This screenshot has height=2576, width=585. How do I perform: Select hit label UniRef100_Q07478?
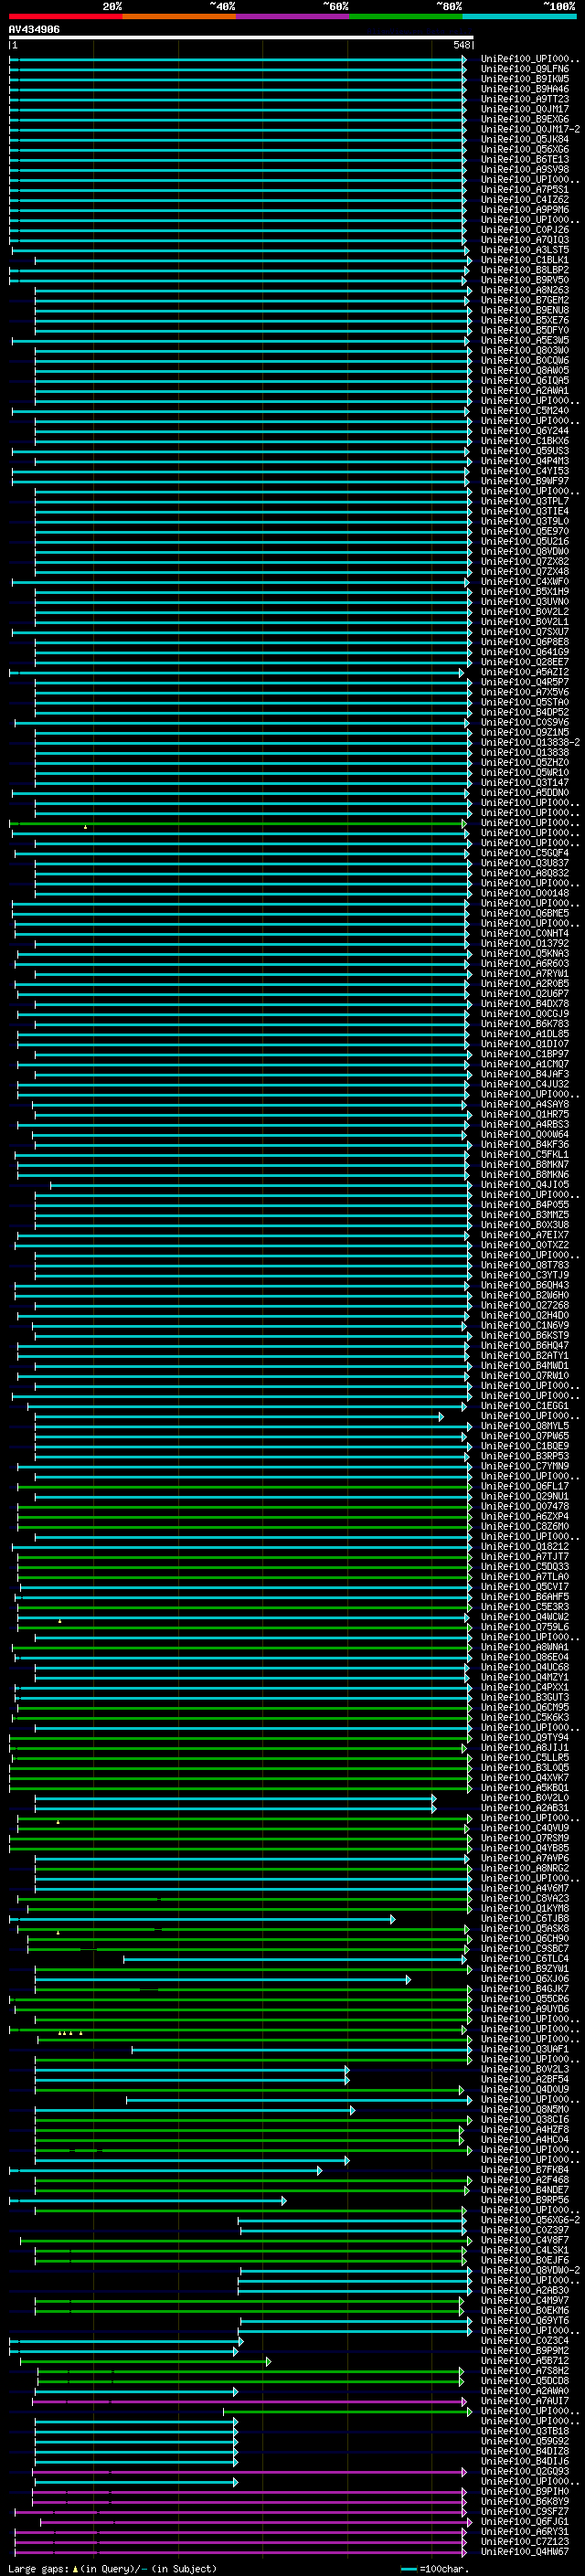point(525,1506)
